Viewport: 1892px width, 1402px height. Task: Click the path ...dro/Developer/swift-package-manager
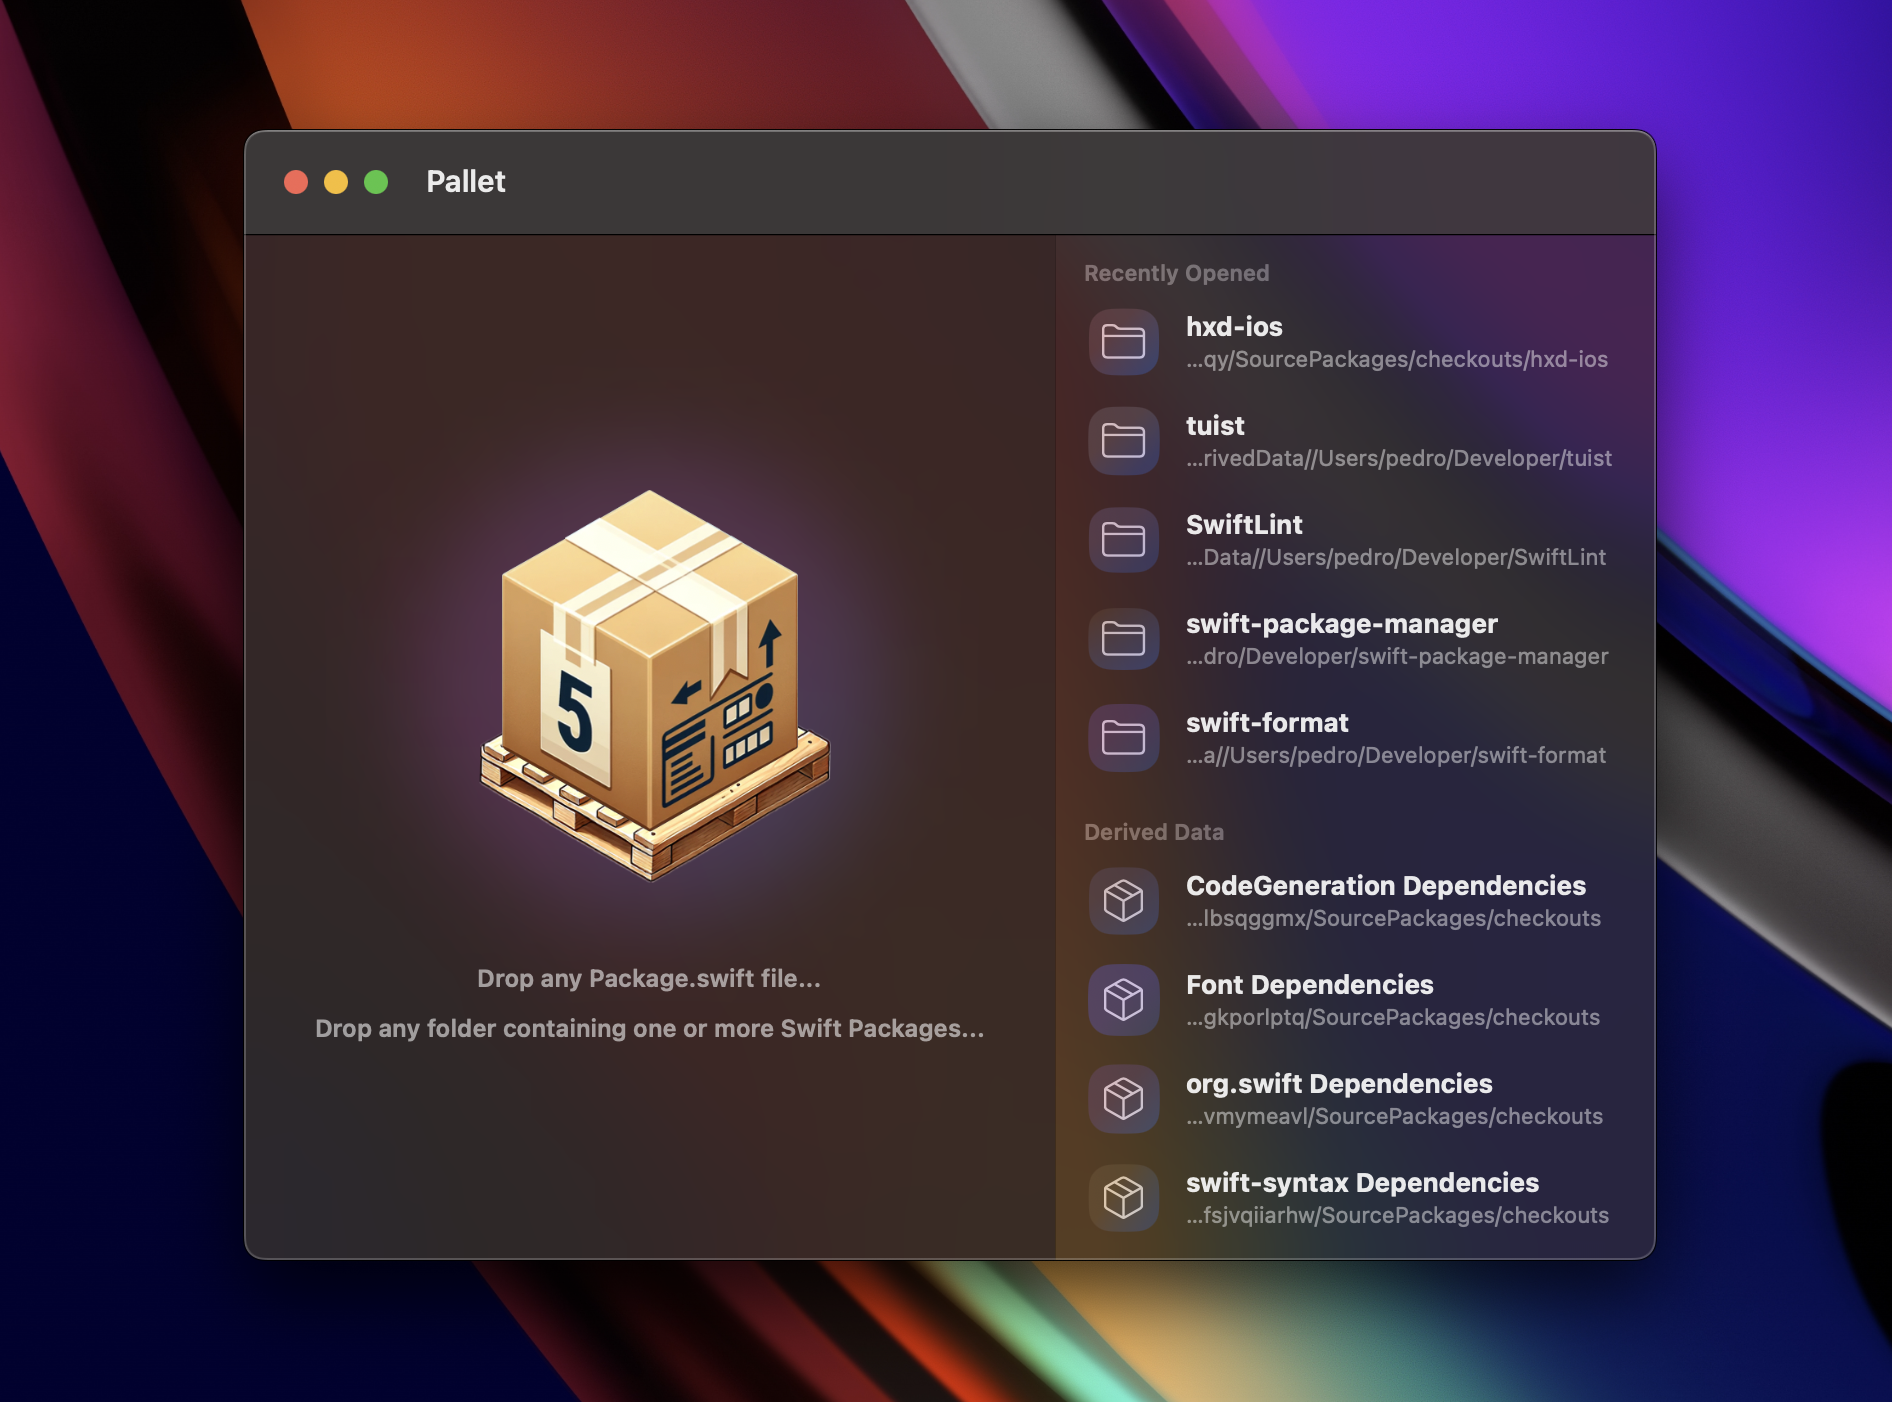pos(1397,657)
